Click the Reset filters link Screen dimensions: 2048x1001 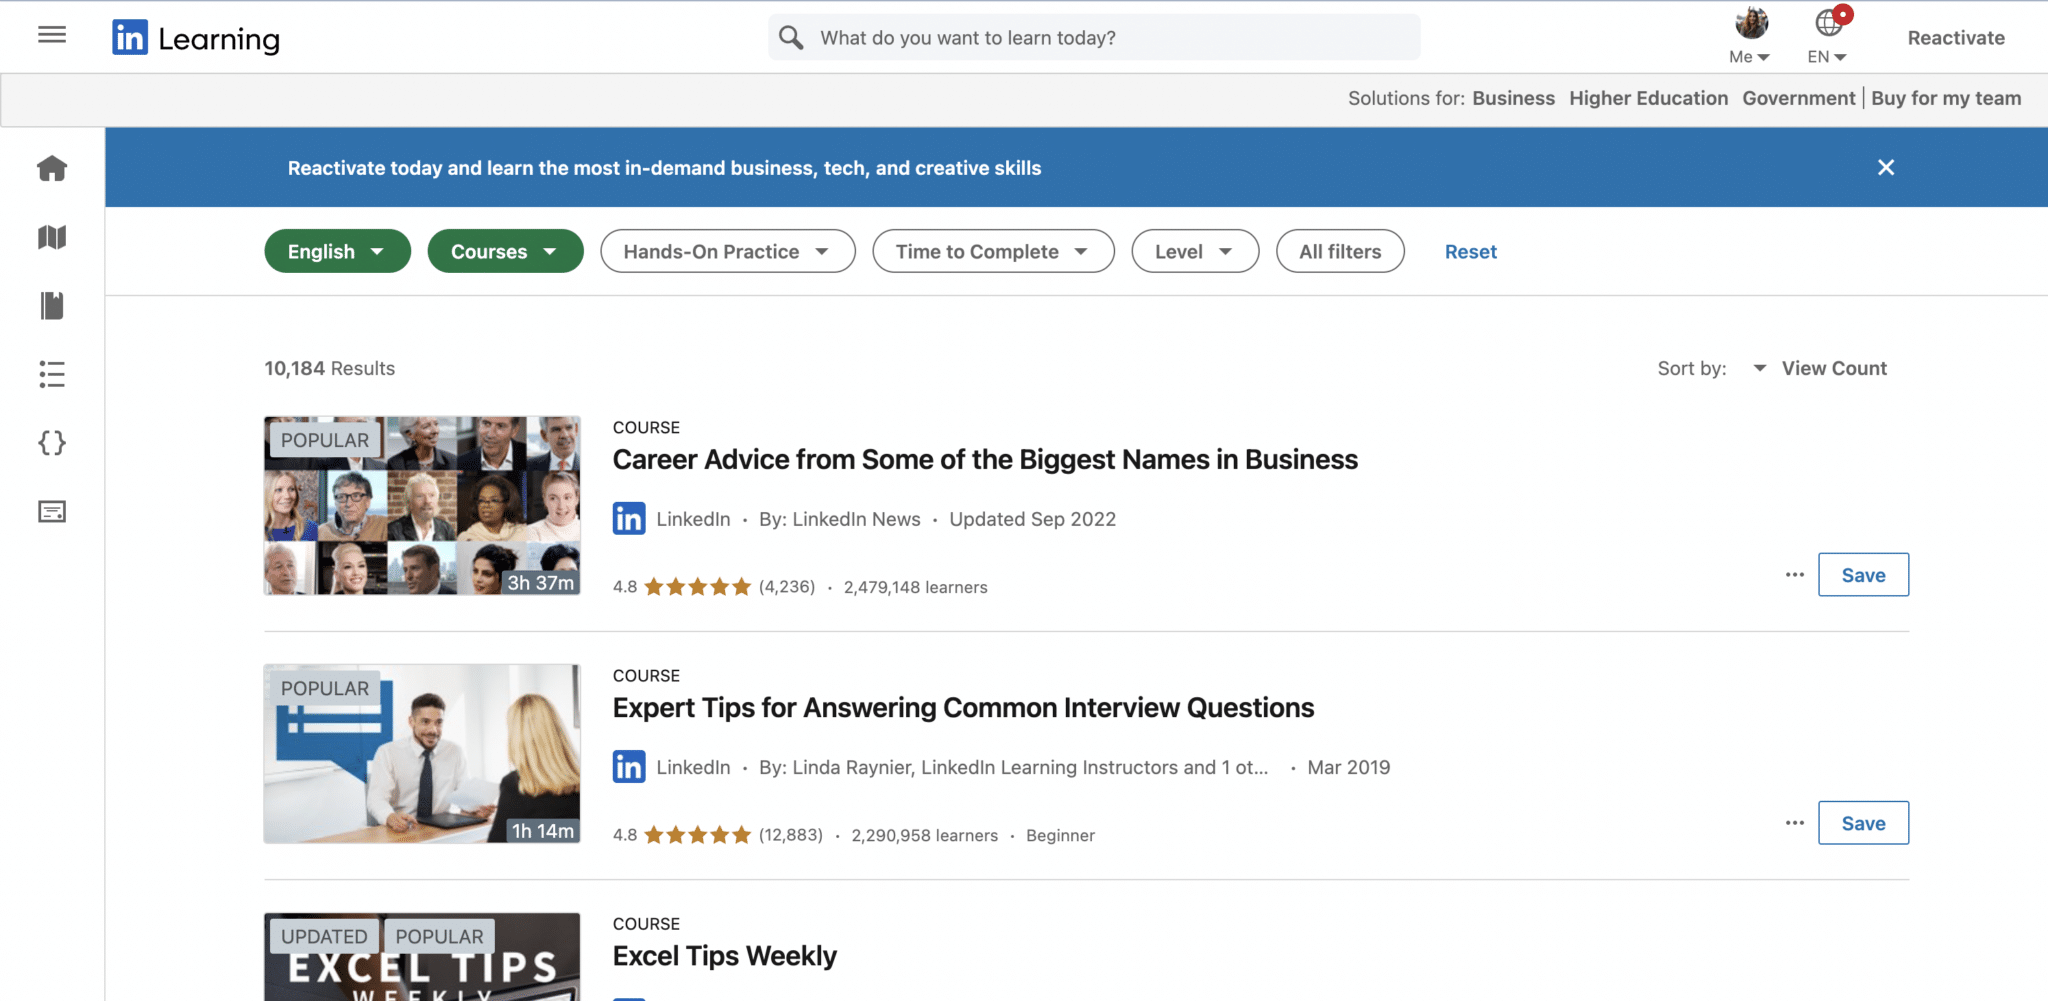pos(1470,251)
